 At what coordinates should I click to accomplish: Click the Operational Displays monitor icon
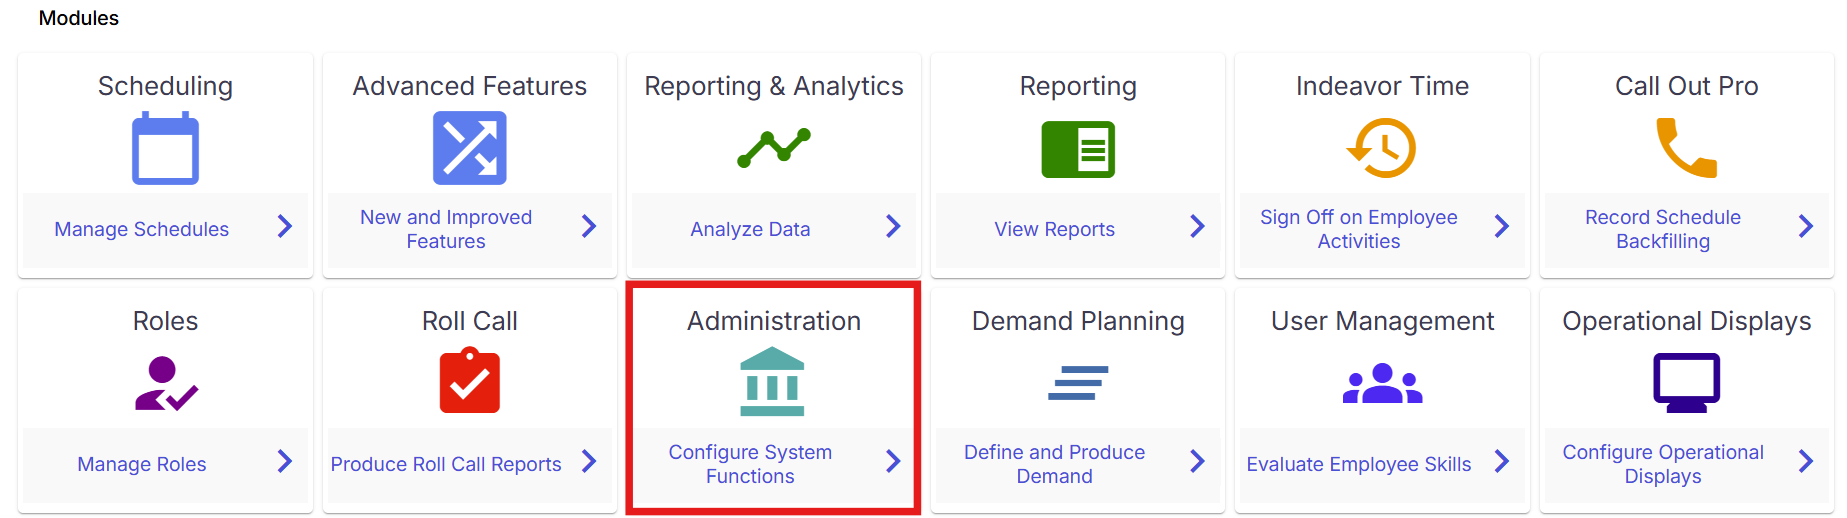point(1686,383)
